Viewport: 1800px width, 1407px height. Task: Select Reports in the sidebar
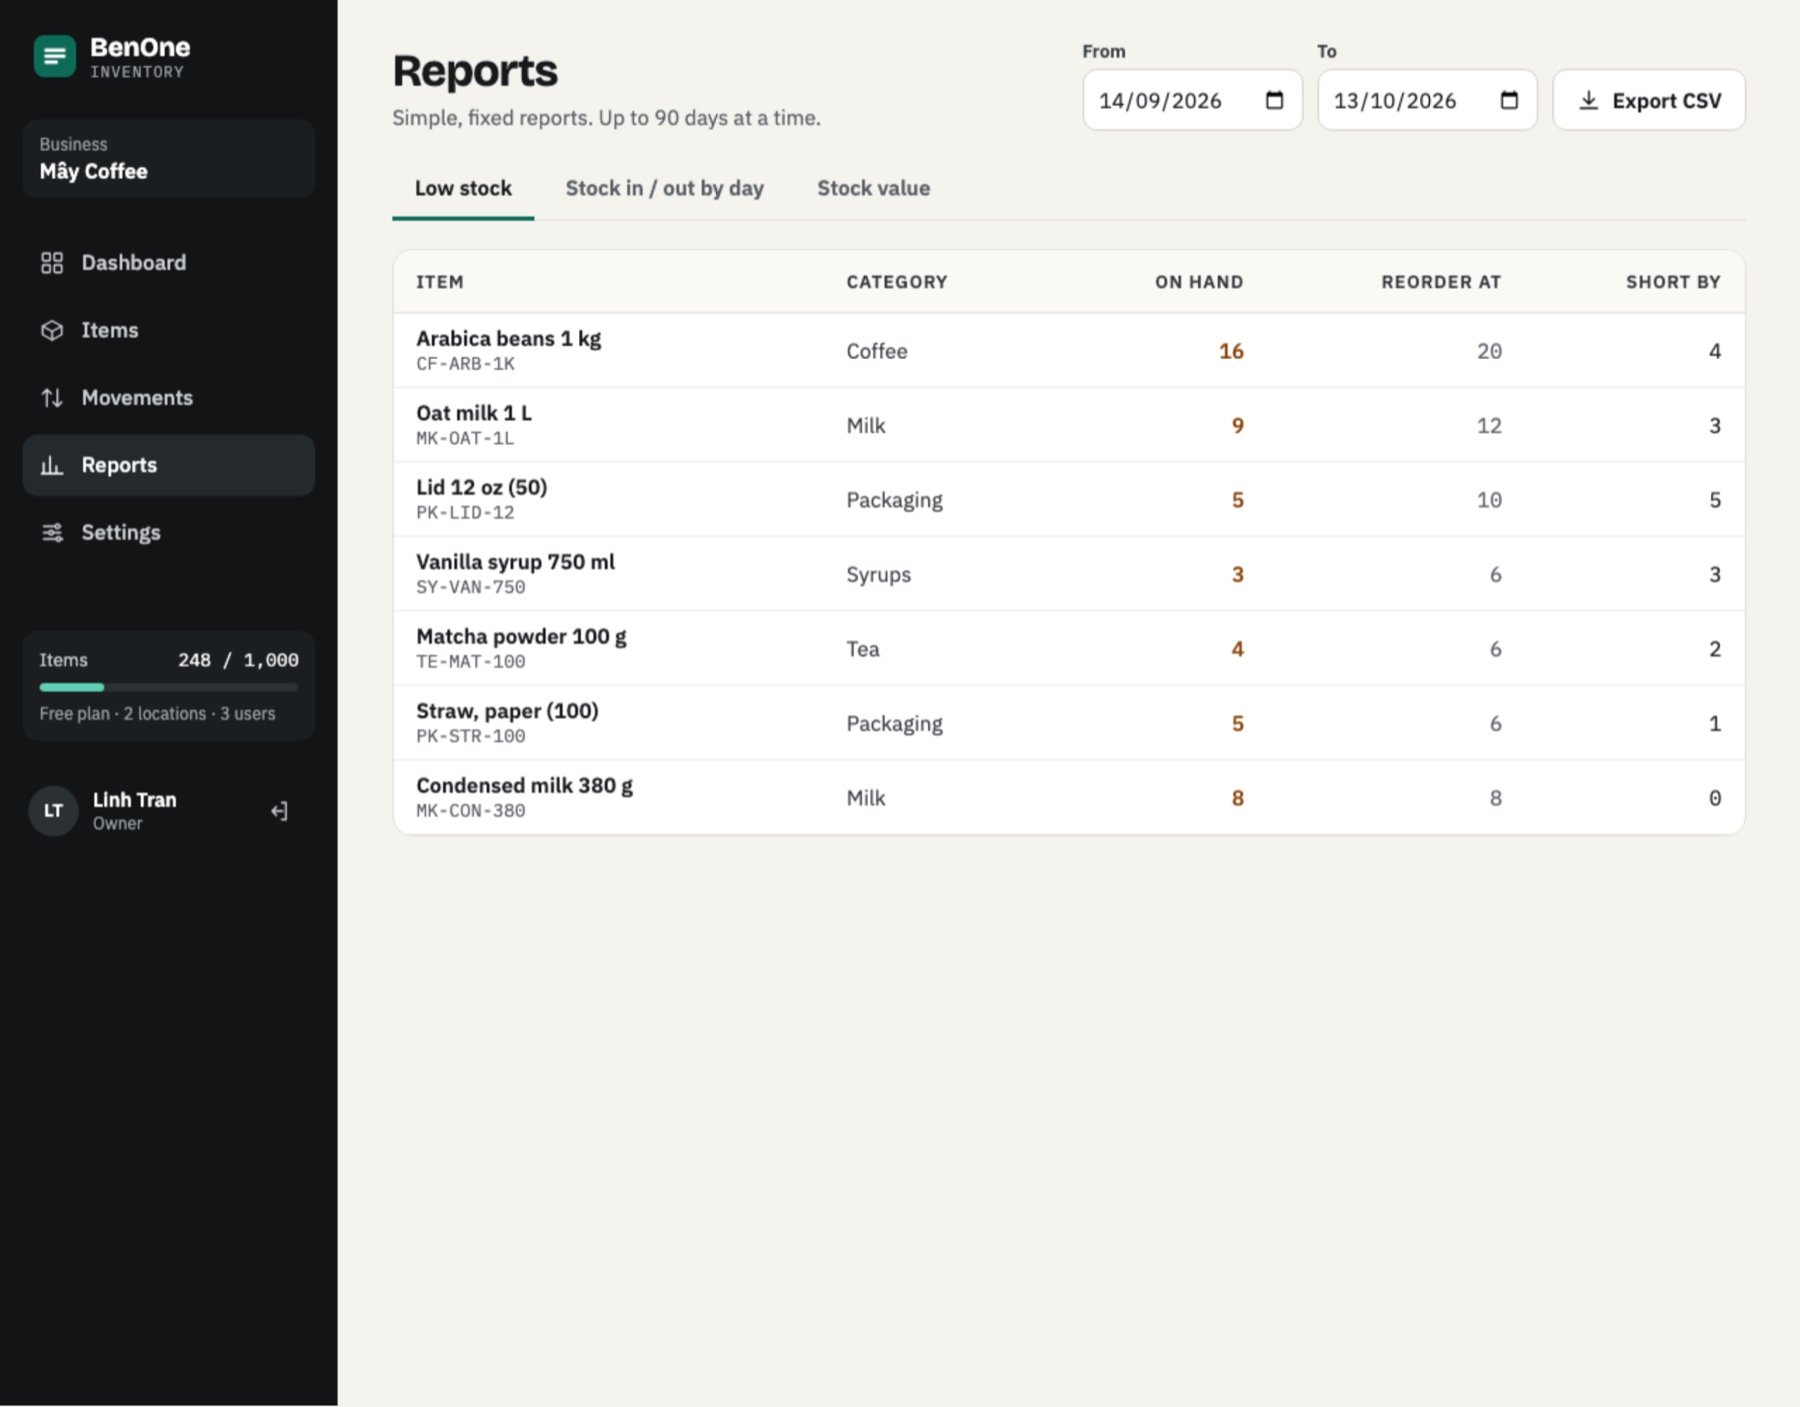coord(169,465)
